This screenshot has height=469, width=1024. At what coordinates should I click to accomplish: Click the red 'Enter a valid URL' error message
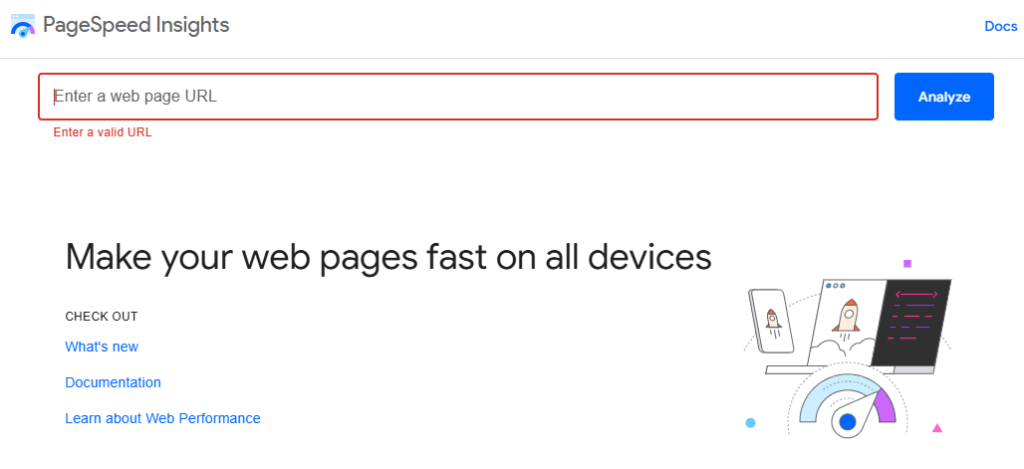pos(103,133)
